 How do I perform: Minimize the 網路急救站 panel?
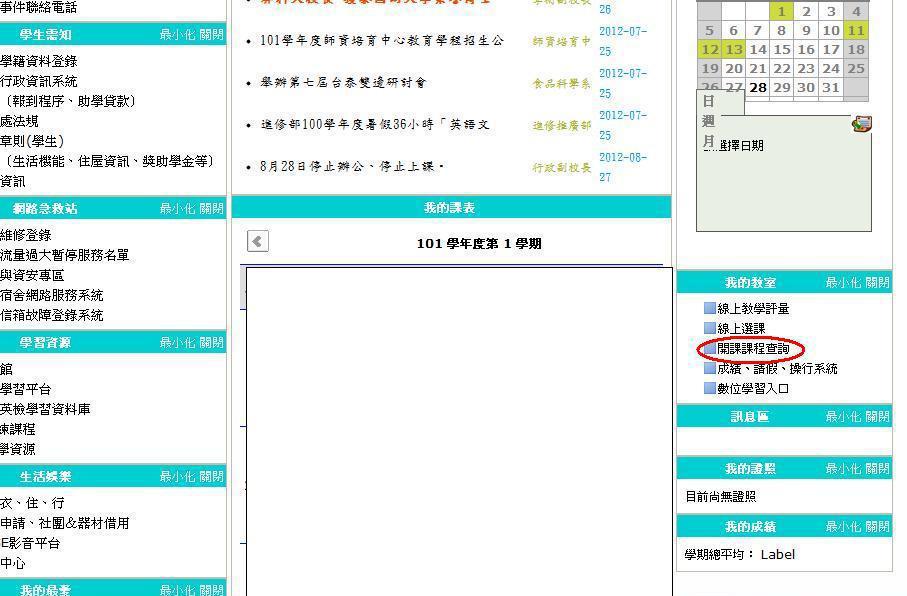178,208
